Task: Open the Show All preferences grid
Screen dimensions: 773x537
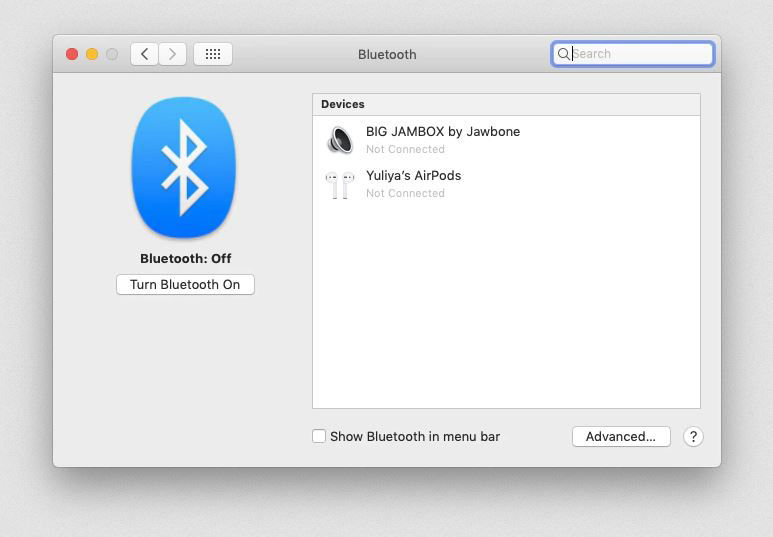Action: click(x=213, y=54)
